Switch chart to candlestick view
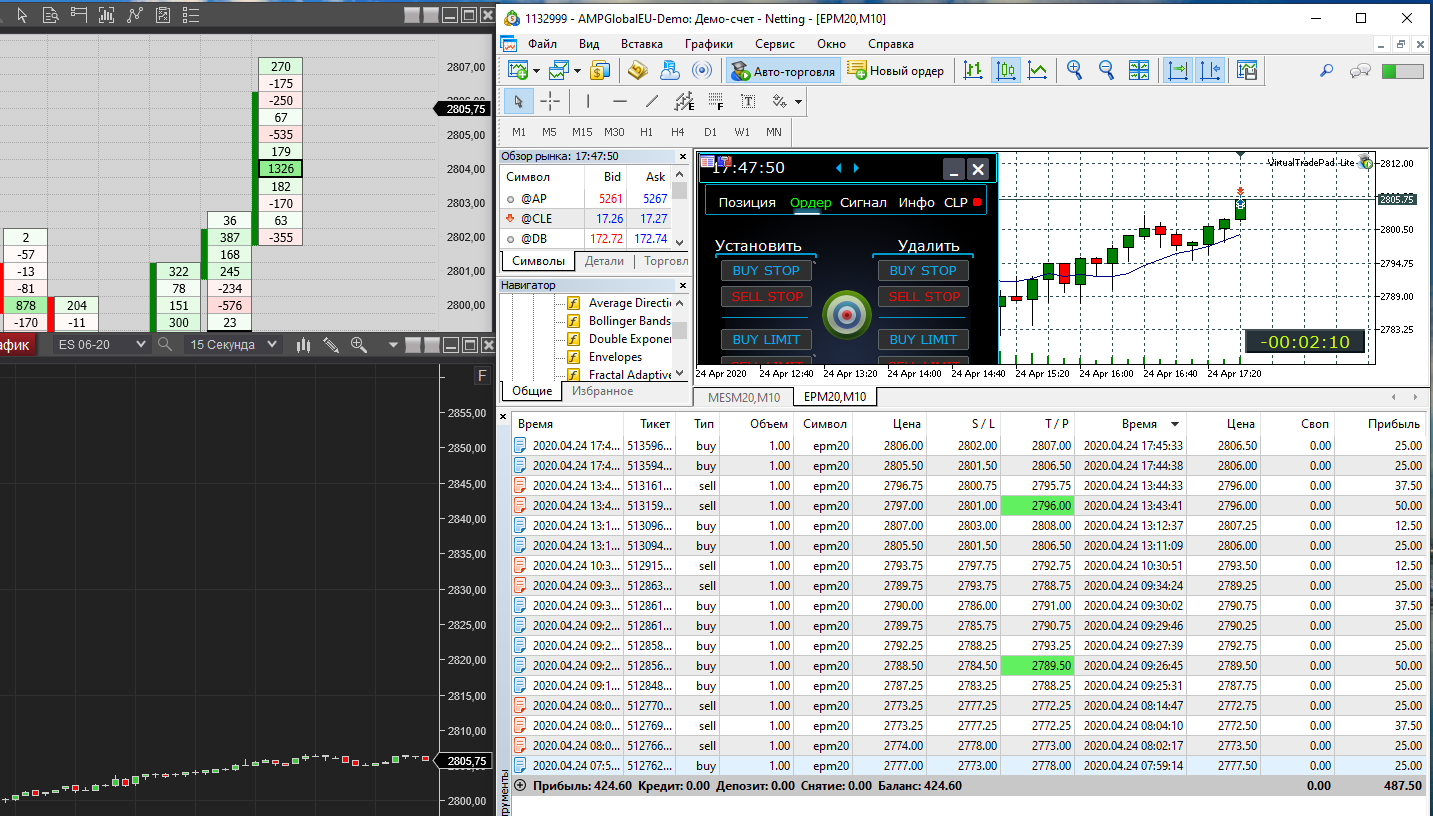Image resolution: width=1433 pixels, height=816 pixels. pyautogui.click(x=1005, y=70)
